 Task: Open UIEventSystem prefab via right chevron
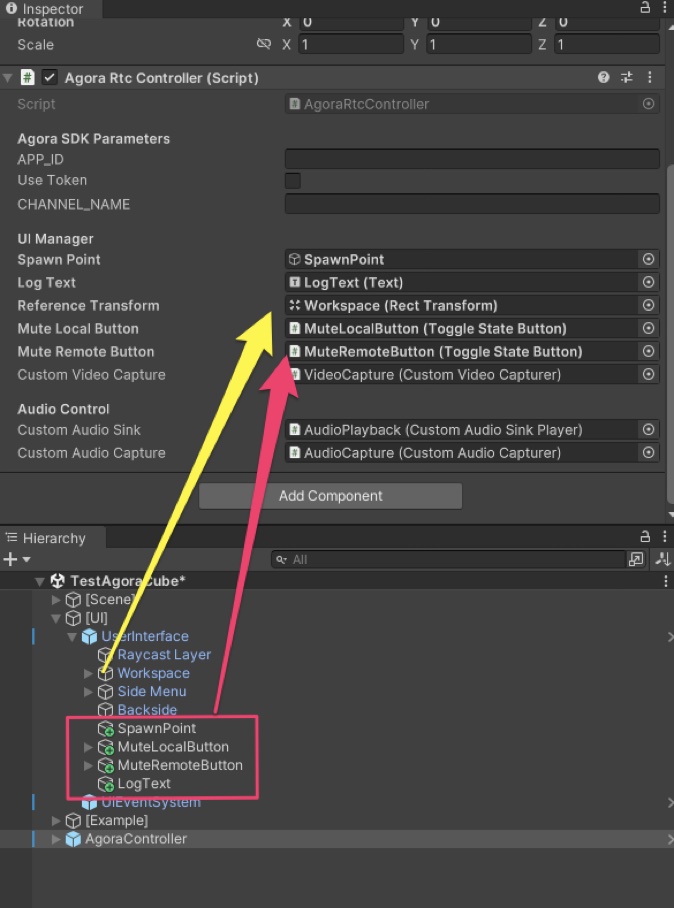670,802
